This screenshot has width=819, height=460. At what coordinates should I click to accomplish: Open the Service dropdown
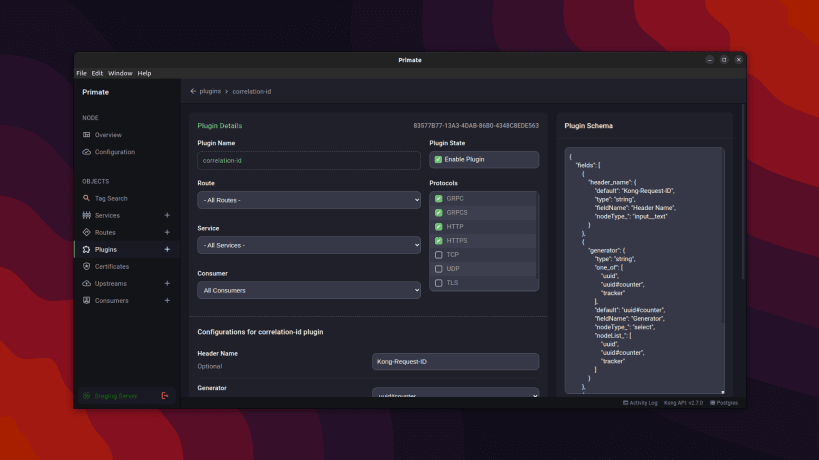[x=309, y=245]
